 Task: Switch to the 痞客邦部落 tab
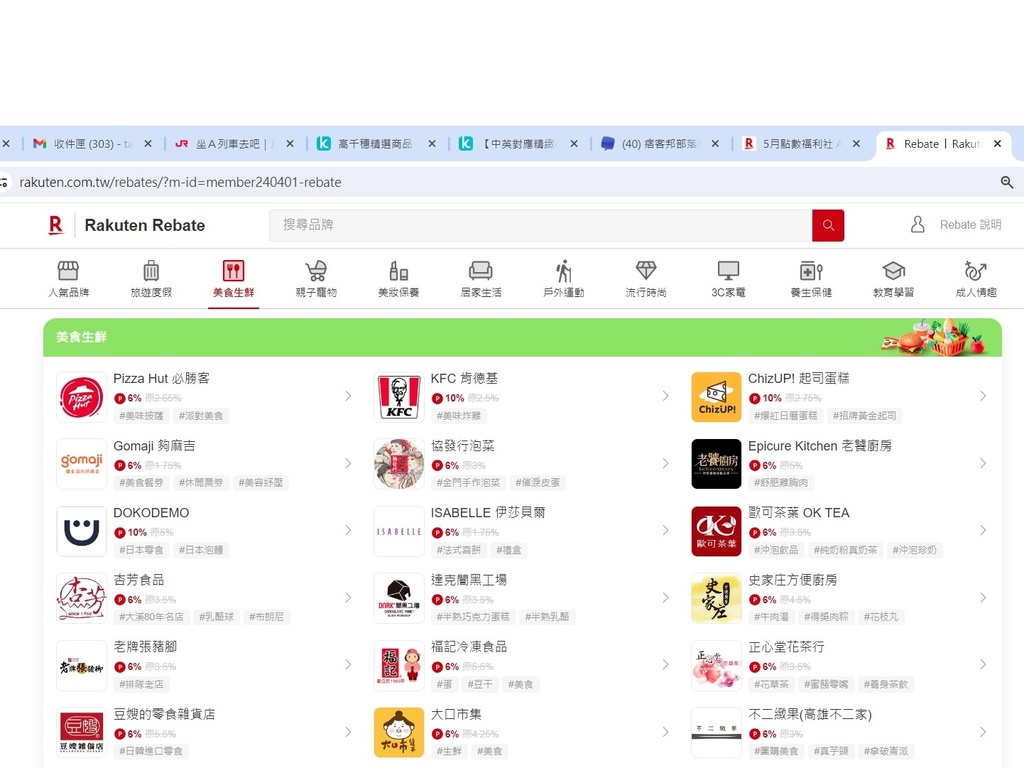coord(658,144)
